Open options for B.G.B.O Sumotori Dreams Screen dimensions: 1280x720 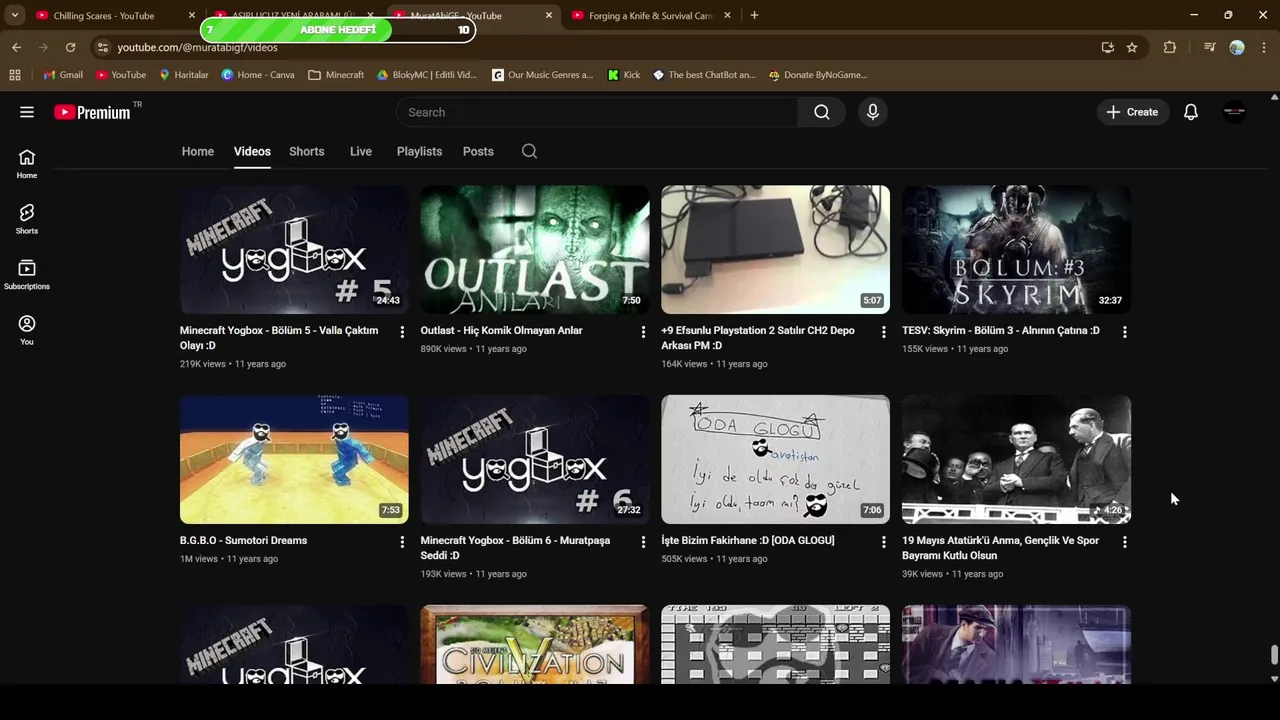pyautogui.click(x=402, y=542)
